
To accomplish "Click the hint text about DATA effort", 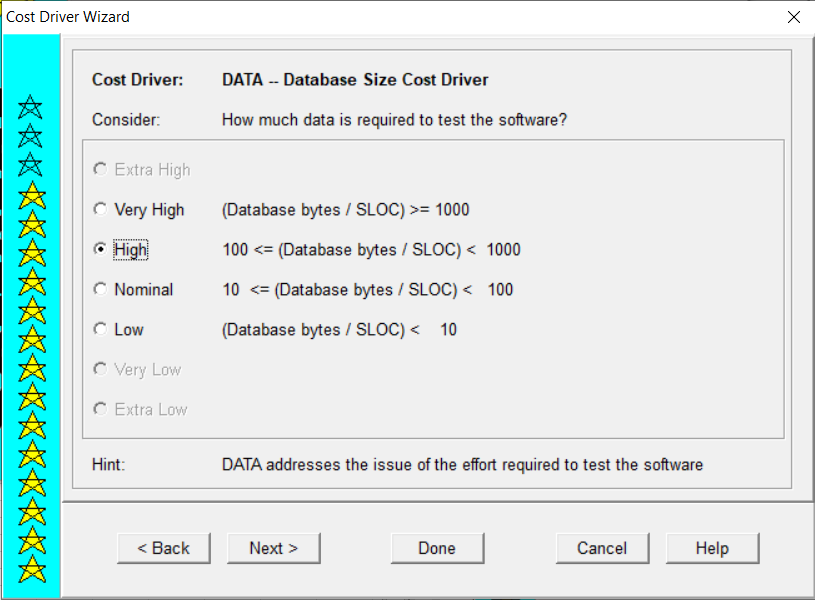I will [x=462, y=464].
